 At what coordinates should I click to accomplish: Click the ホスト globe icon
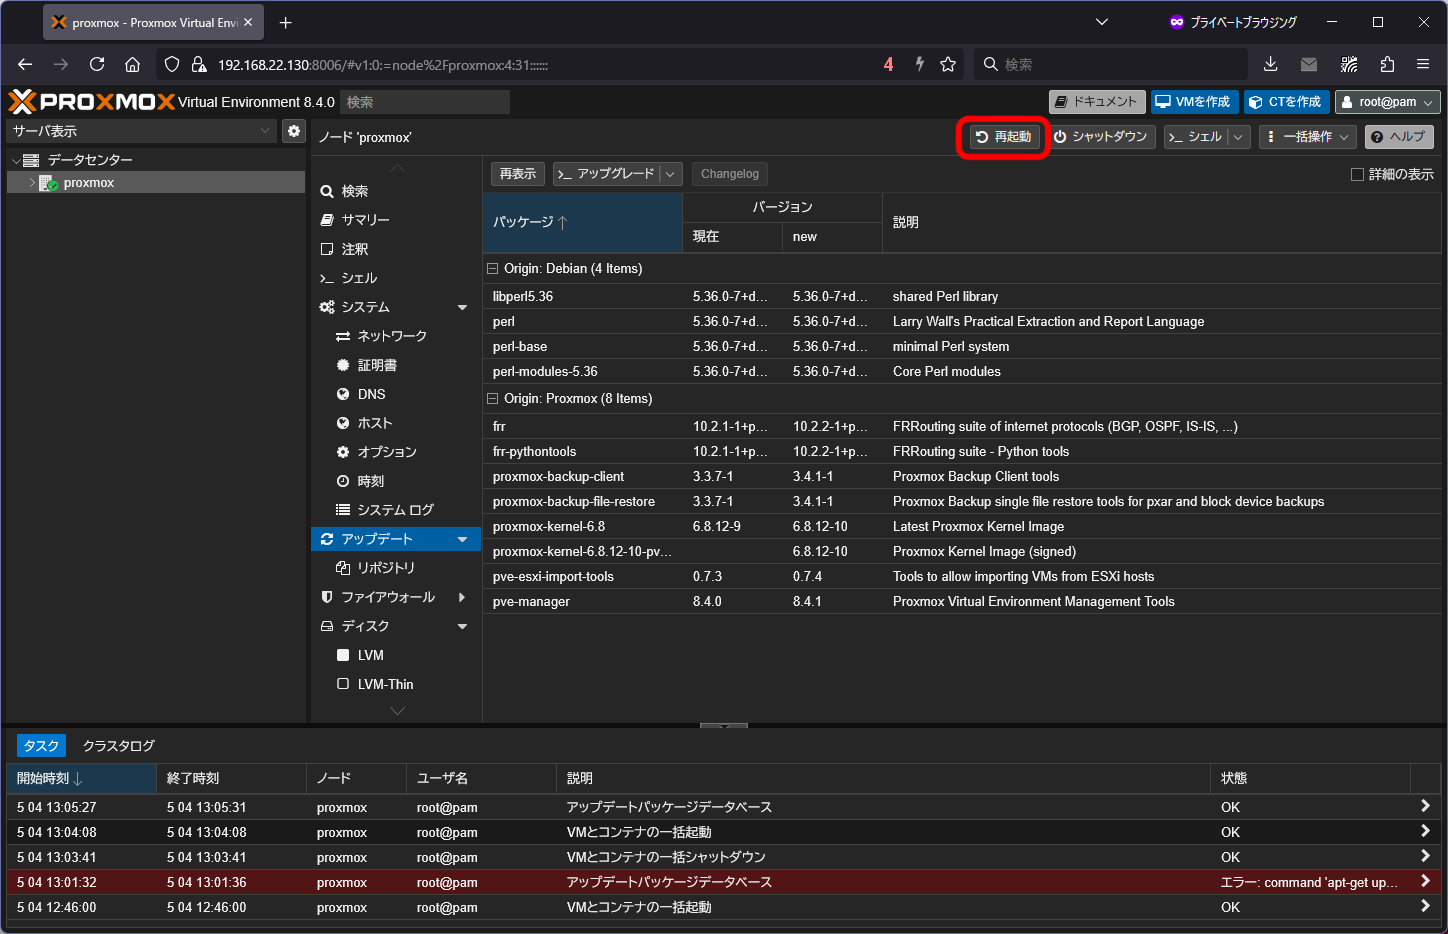(x=343, y=423)
